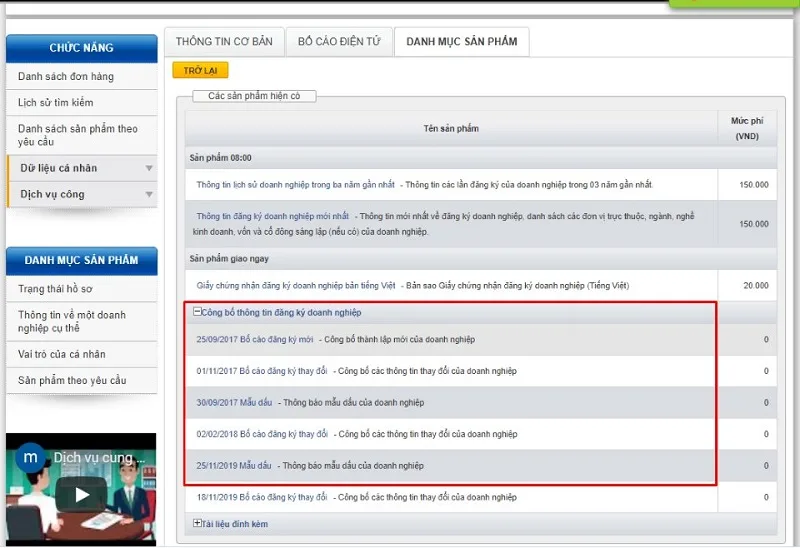Viewport: 800px width, 548px height.
Task: Click the Trở lại button
Action: point(201,70)
